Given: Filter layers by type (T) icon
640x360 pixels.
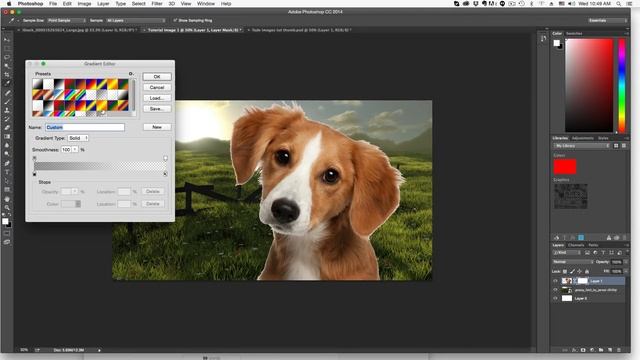Looking at the screenshot, I should click(x=603, y=253).
